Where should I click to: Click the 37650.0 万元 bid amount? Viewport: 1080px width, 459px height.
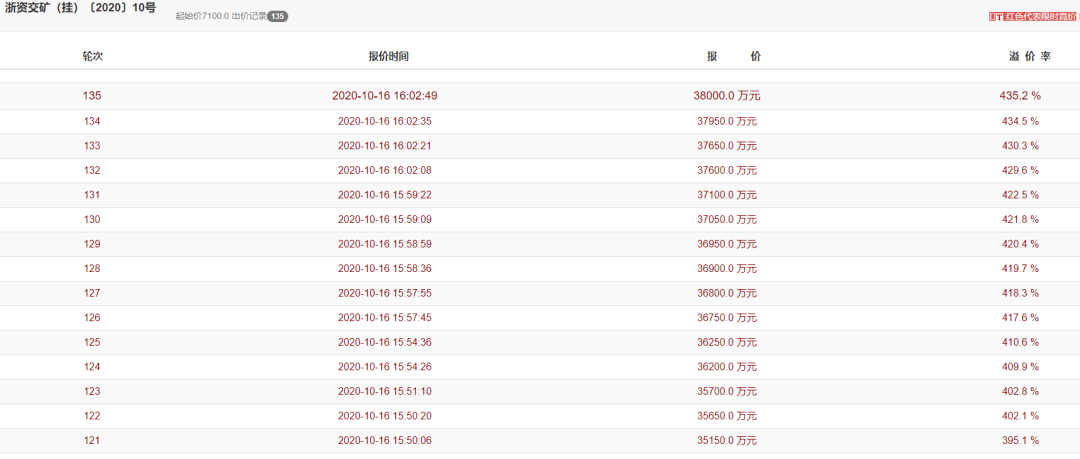click(x=728, y=146)
